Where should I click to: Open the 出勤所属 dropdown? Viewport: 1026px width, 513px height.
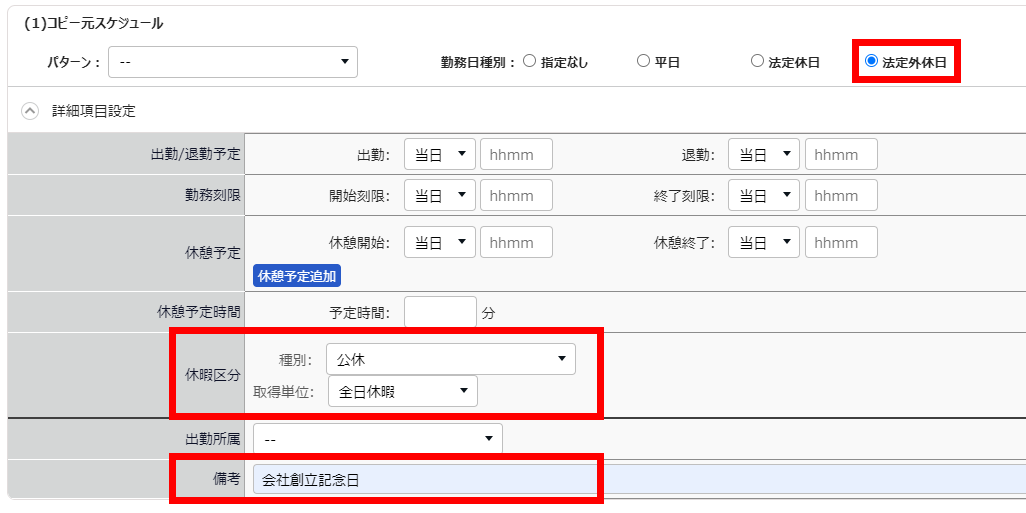point(378,439)
